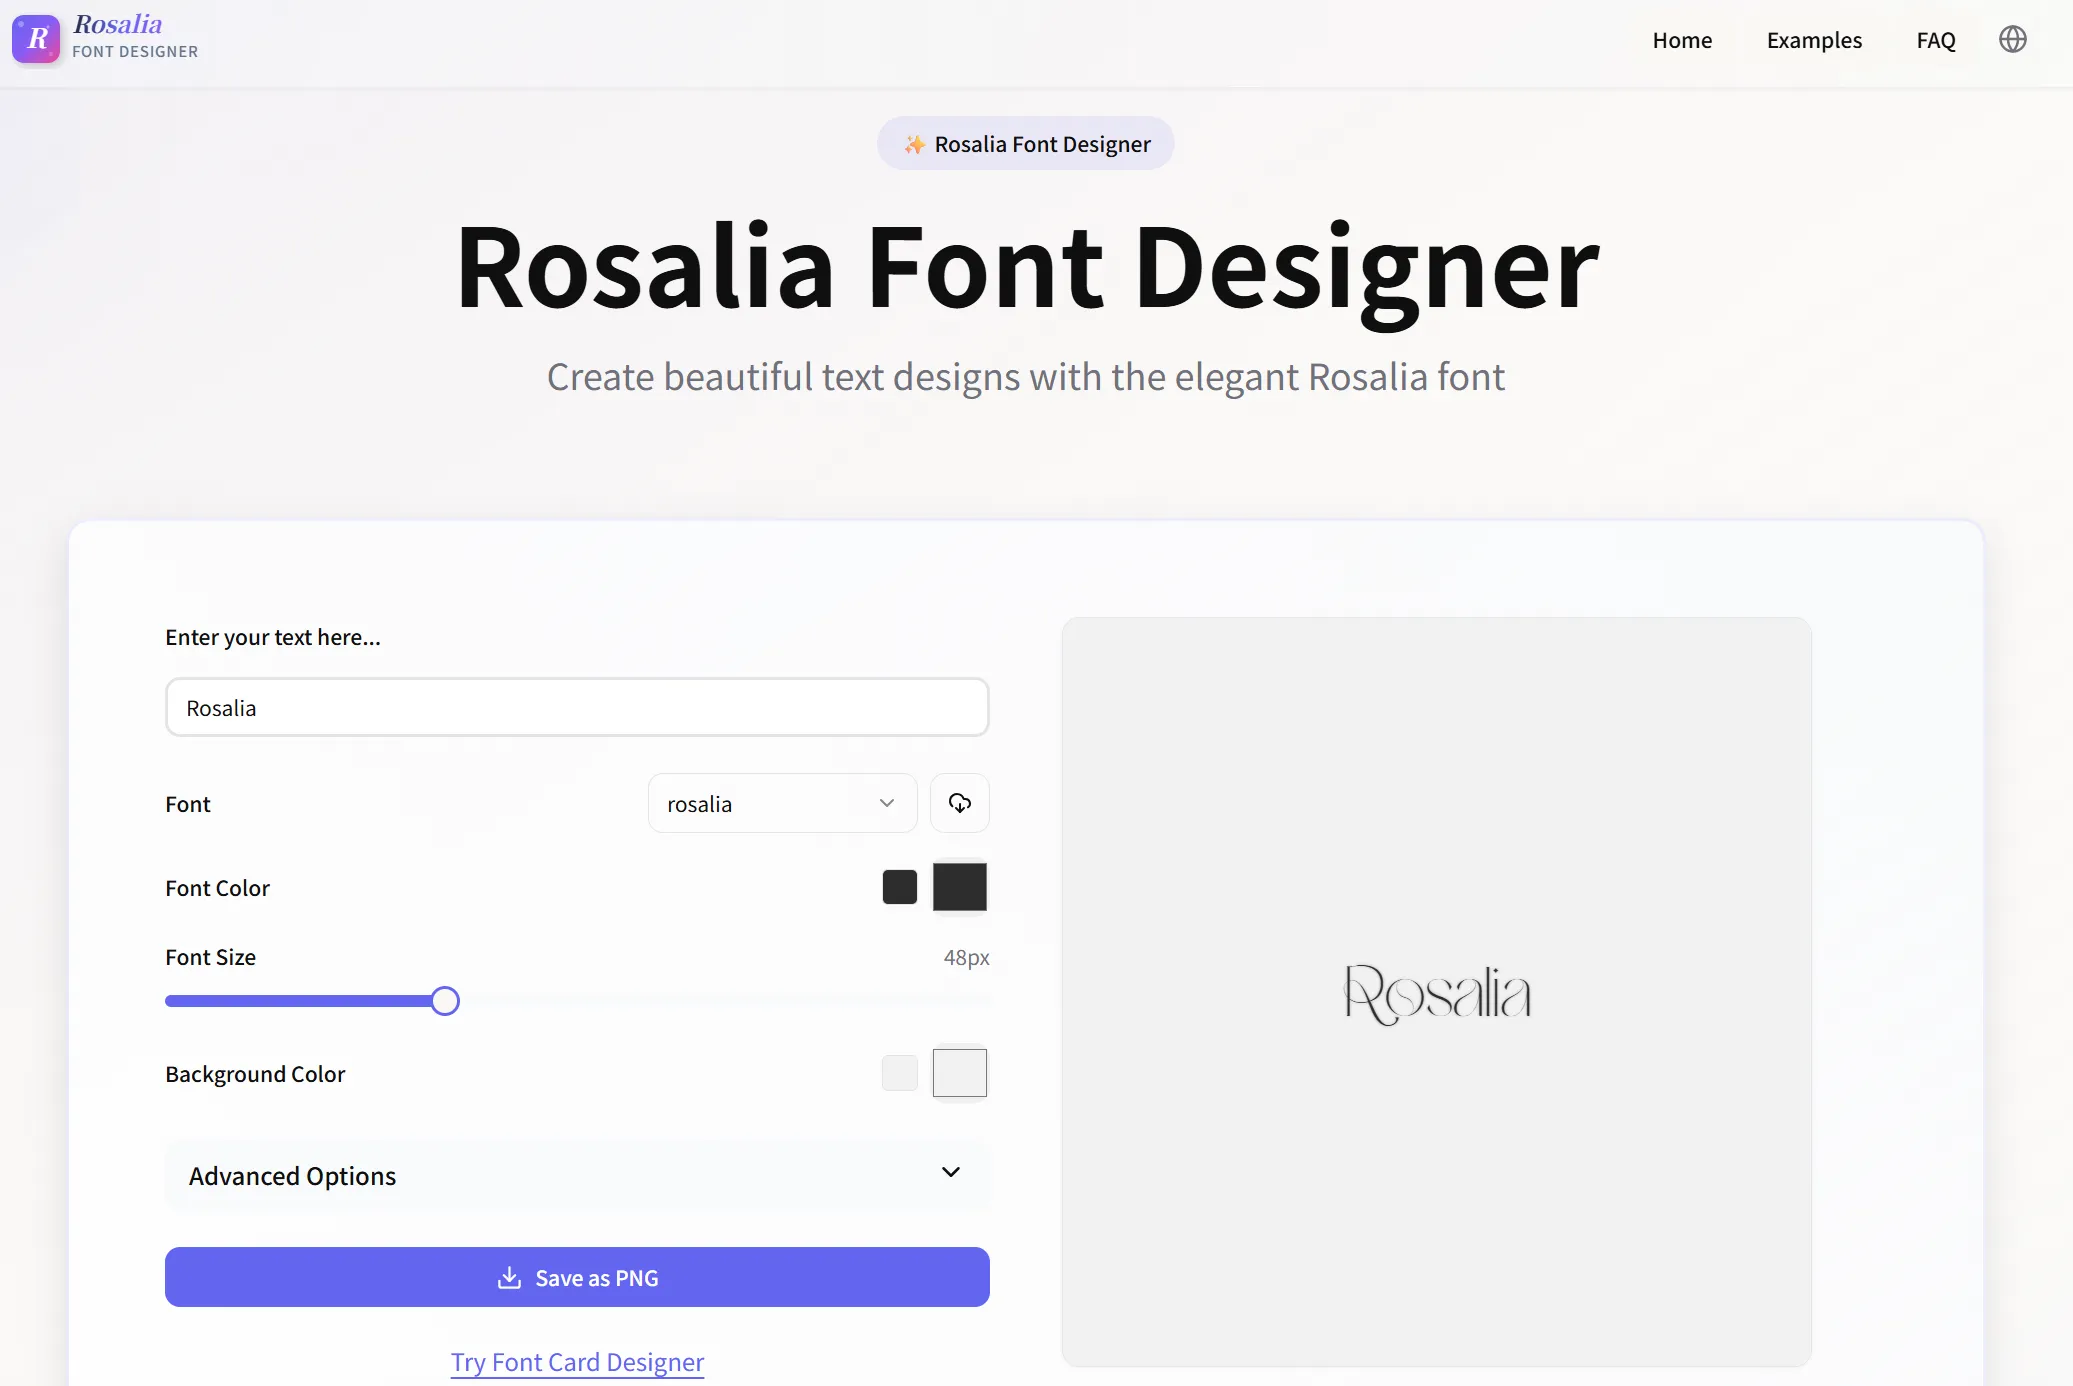Image resolution: width=2073 pixels, height=1386 pixels.
Task: Click the Font Size slider handle
Action: click(x=445, y=1001)
